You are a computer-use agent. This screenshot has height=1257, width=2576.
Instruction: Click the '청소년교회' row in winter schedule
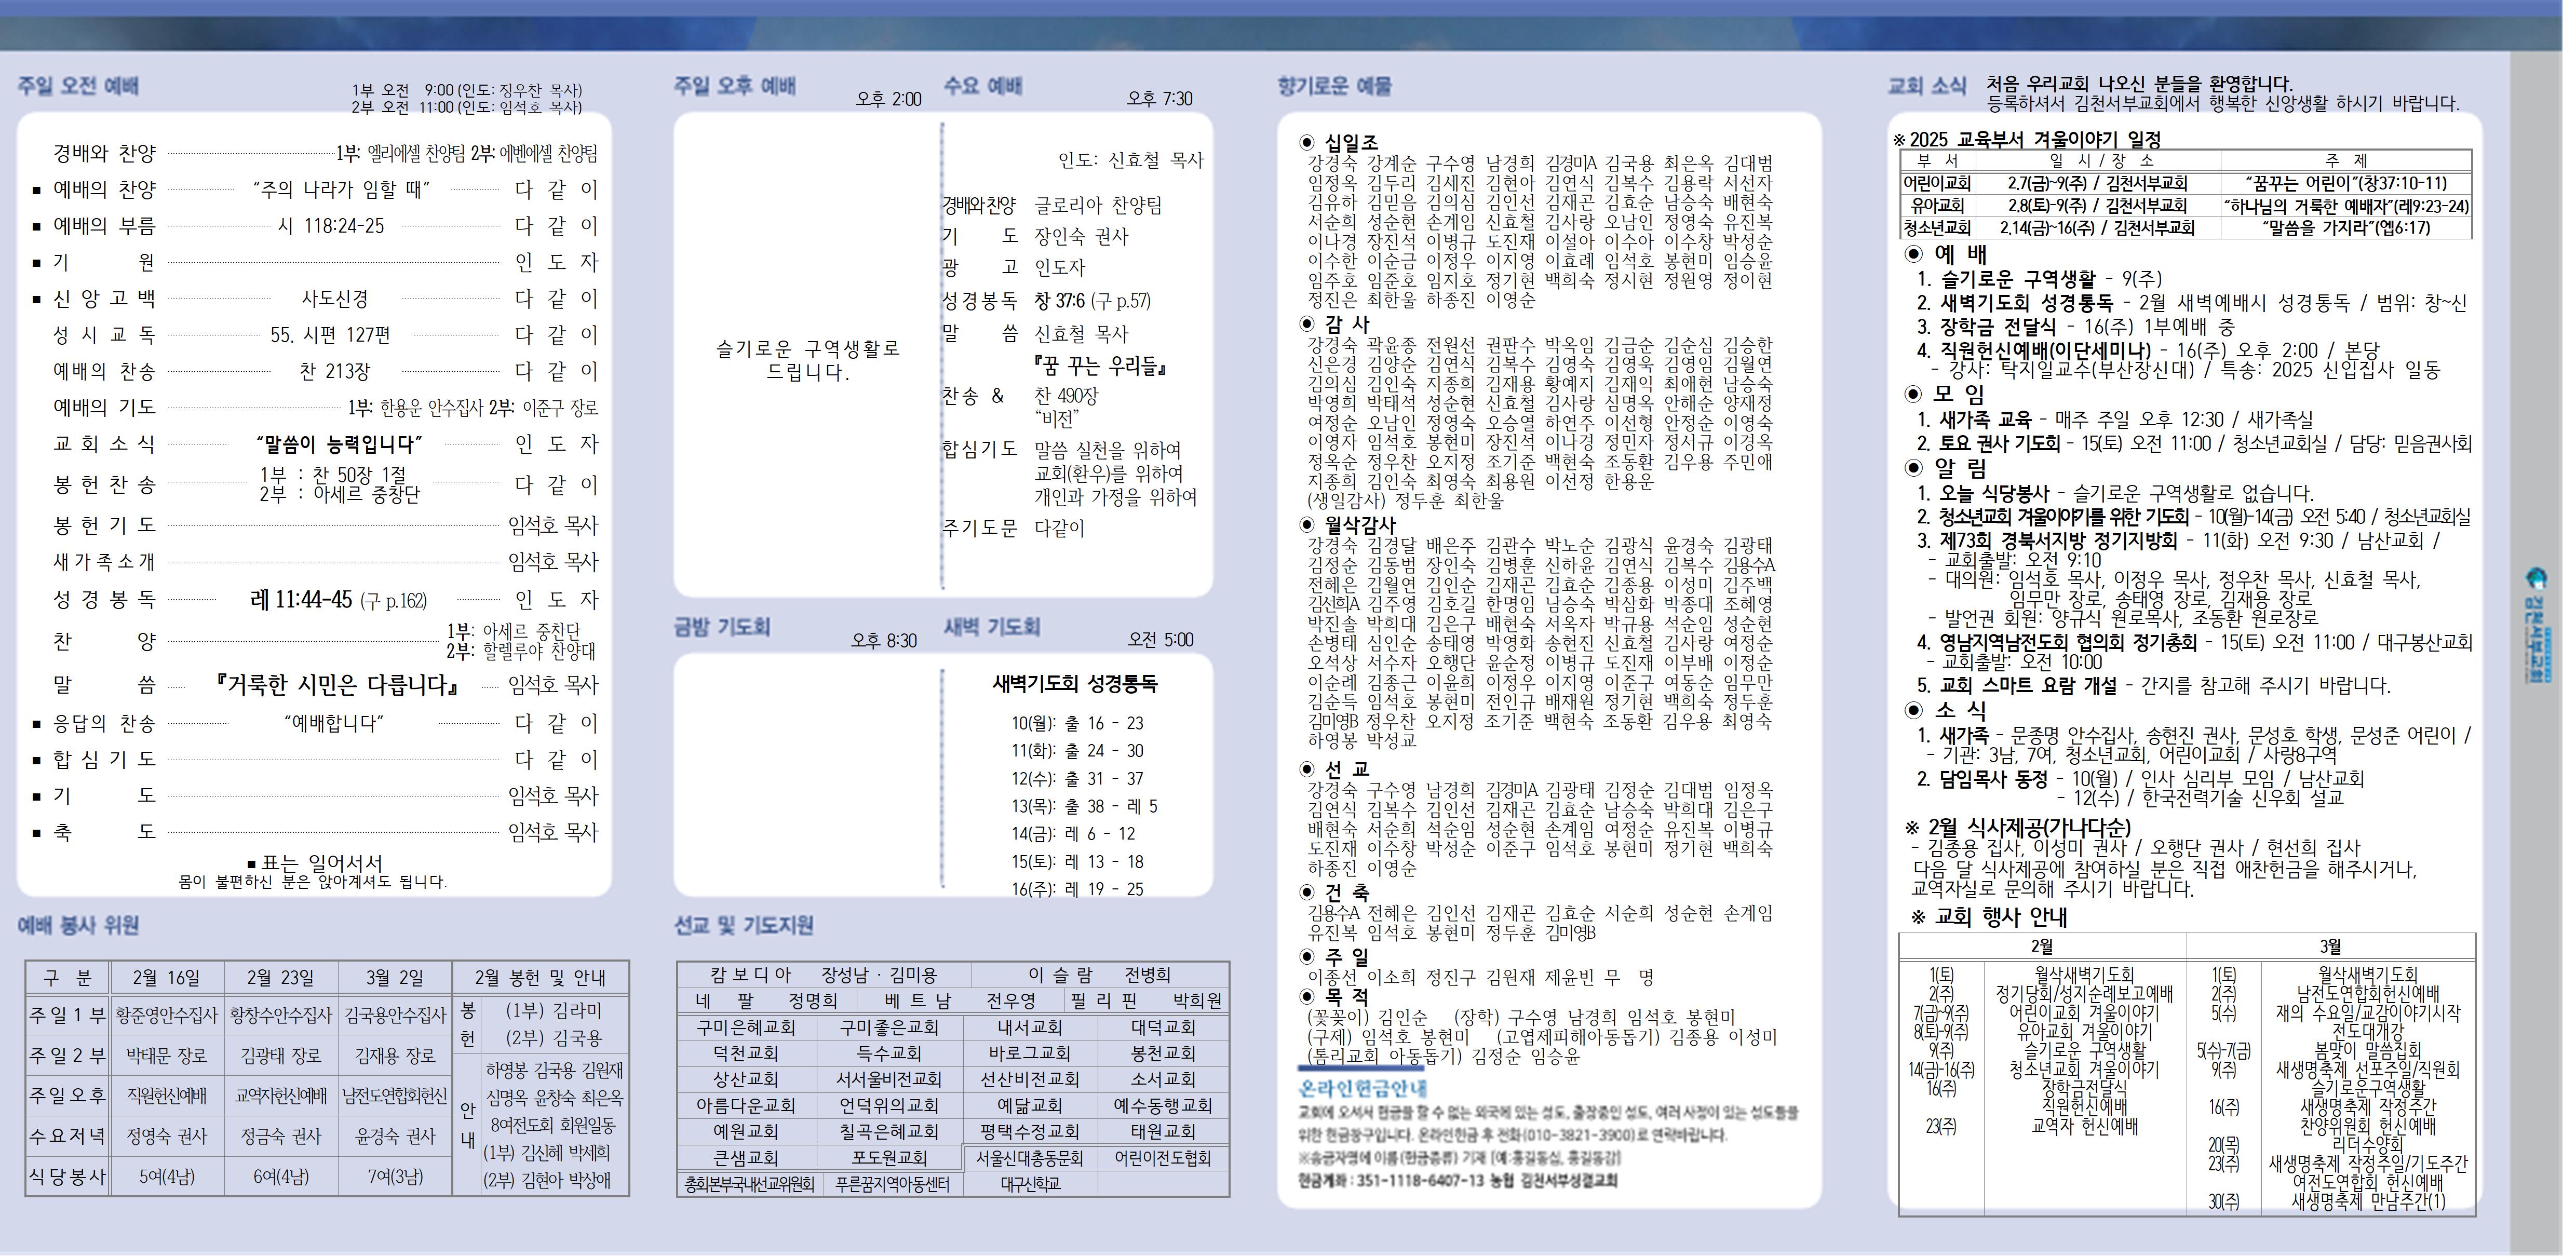[2186, 228]
